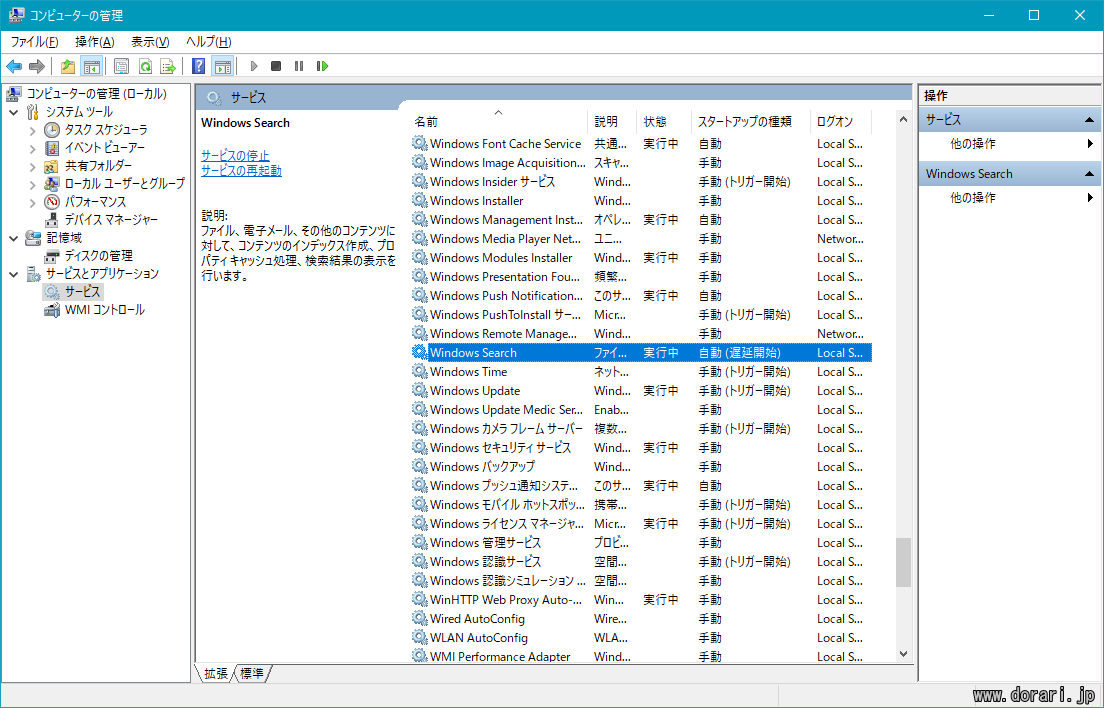The height and width of the screenshot is (708, 1104).
Task: Select ローカル ユーザーとグループ in the tree
Action: [x=125, y=184]
